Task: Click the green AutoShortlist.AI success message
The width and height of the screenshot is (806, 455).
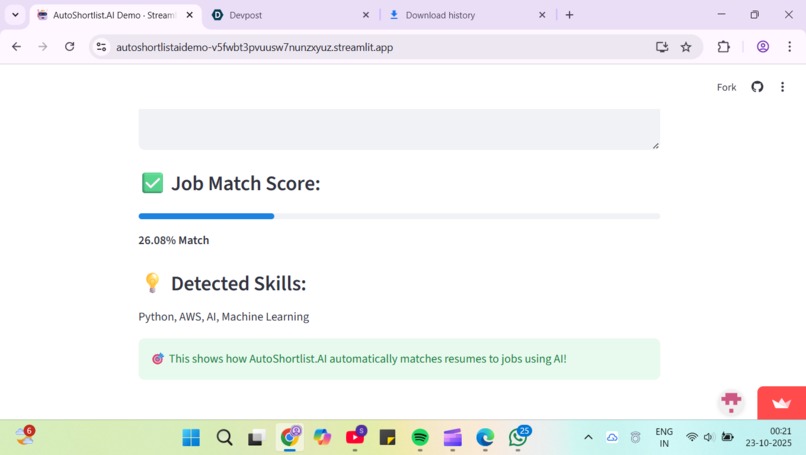Action: pos(399,359)
